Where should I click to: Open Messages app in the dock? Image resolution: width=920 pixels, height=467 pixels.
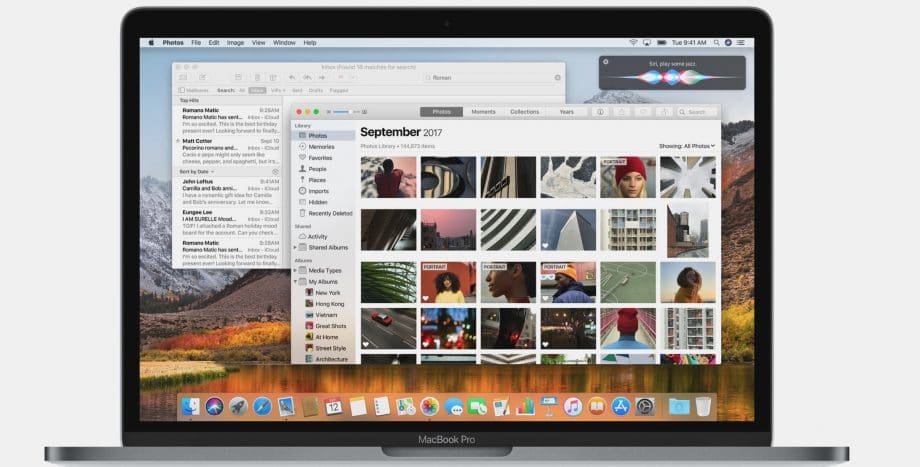tap(454, 406)
